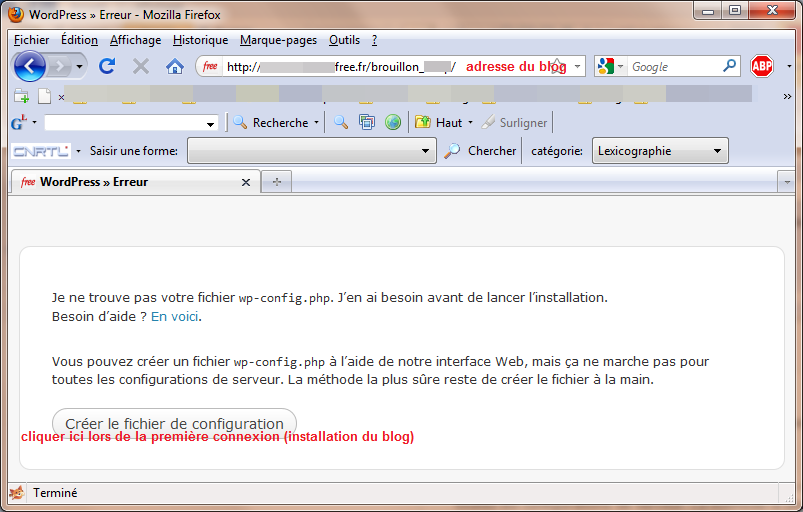This screenshot has height=512, width=803.
Task: Follow the En voici help link
Action: pos(175,316)
